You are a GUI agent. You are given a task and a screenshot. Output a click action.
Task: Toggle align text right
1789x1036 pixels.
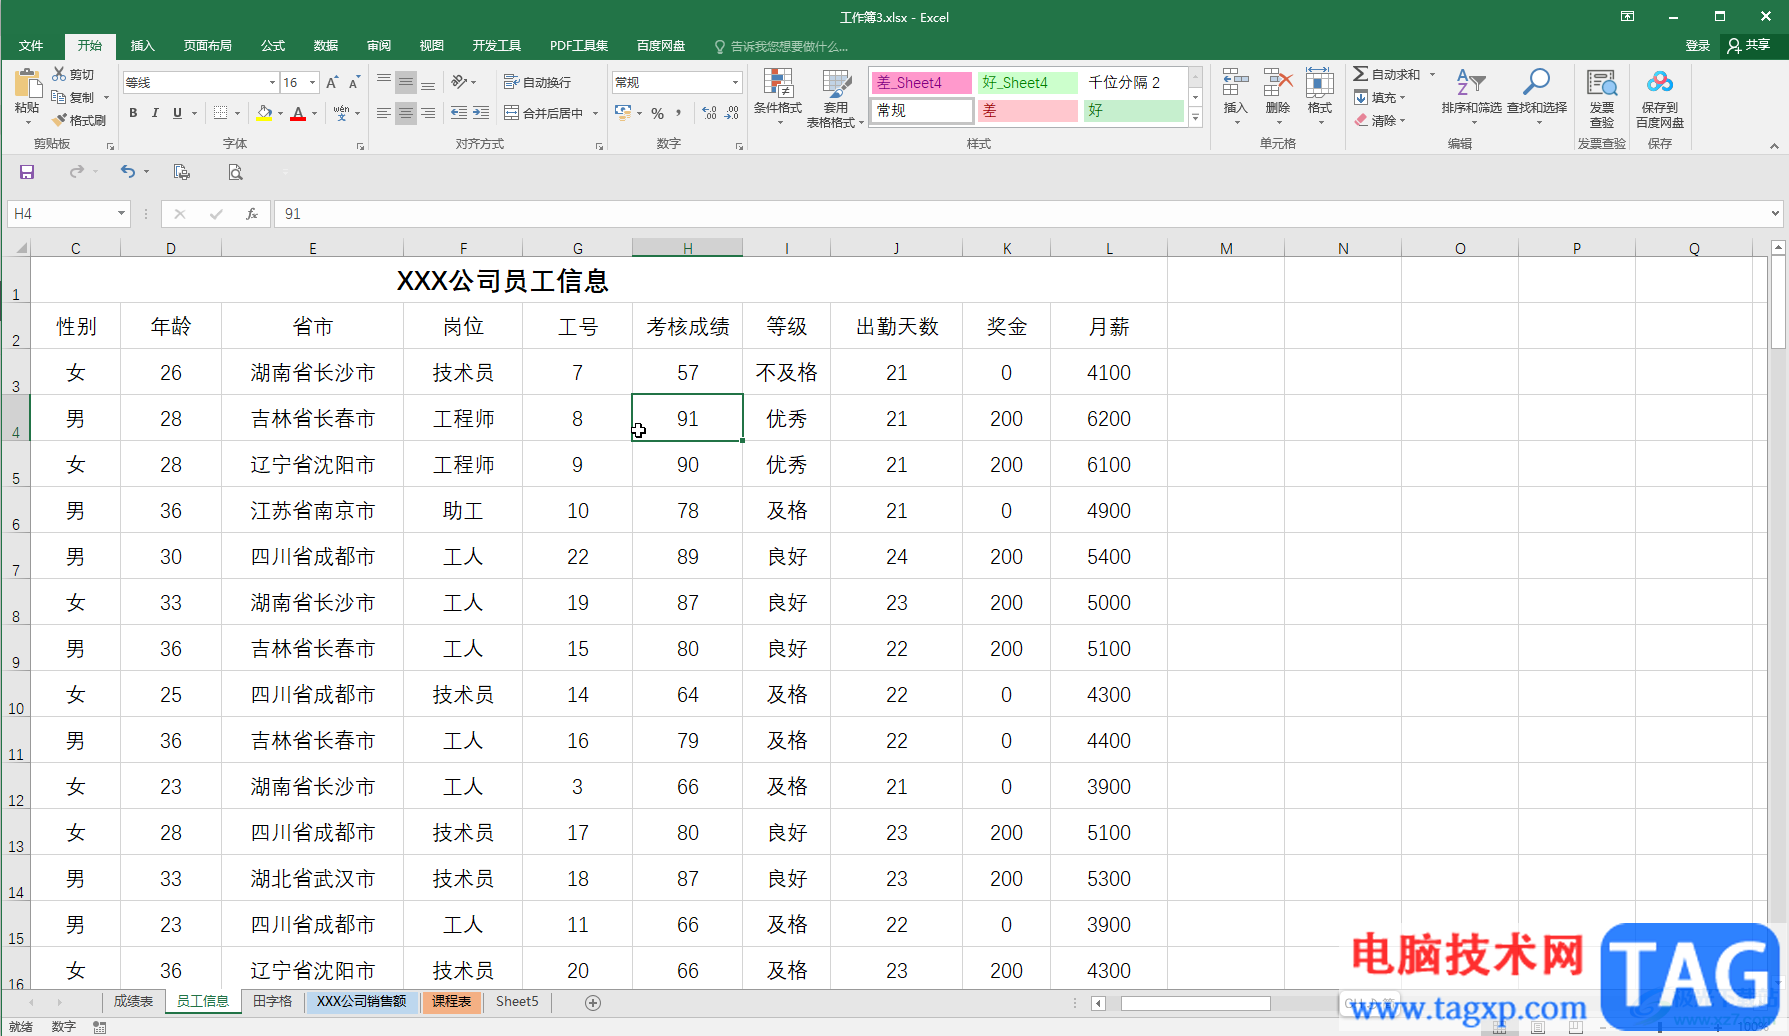(x=428, y=113)
